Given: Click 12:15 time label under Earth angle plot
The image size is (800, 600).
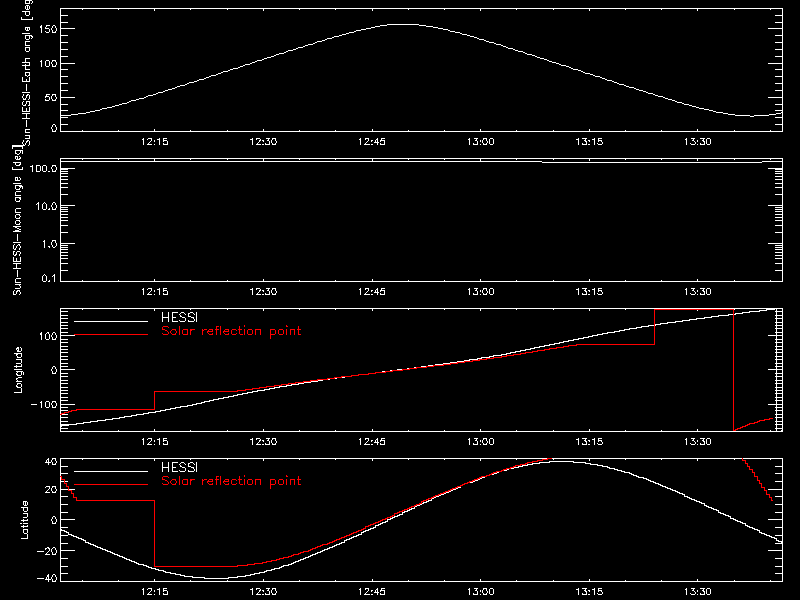Looking at the screenshot, I should pyautogui.click(x=155, y=141).
